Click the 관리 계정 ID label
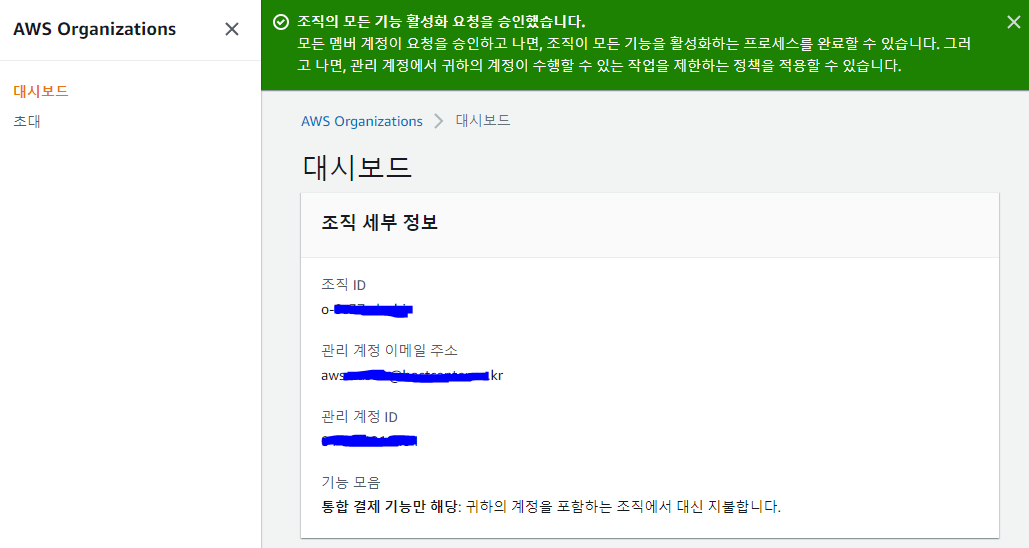The width and height of the screenshot is (1029, 548). click(359, 416)
